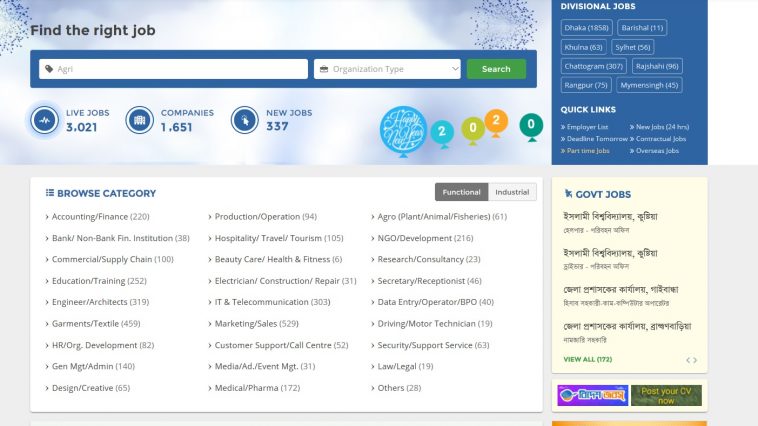Click the Post your CV now banner
The image size is (758, 426).
(666, 395)
